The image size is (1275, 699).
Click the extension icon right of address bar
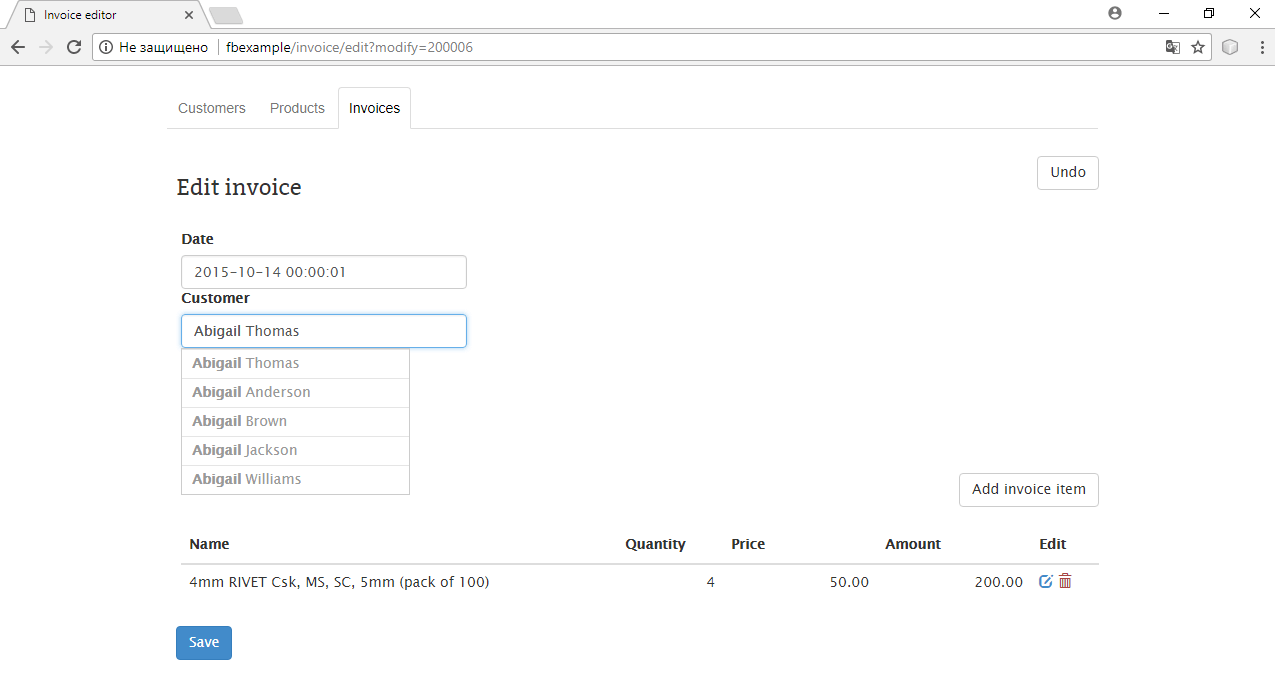1231,47
